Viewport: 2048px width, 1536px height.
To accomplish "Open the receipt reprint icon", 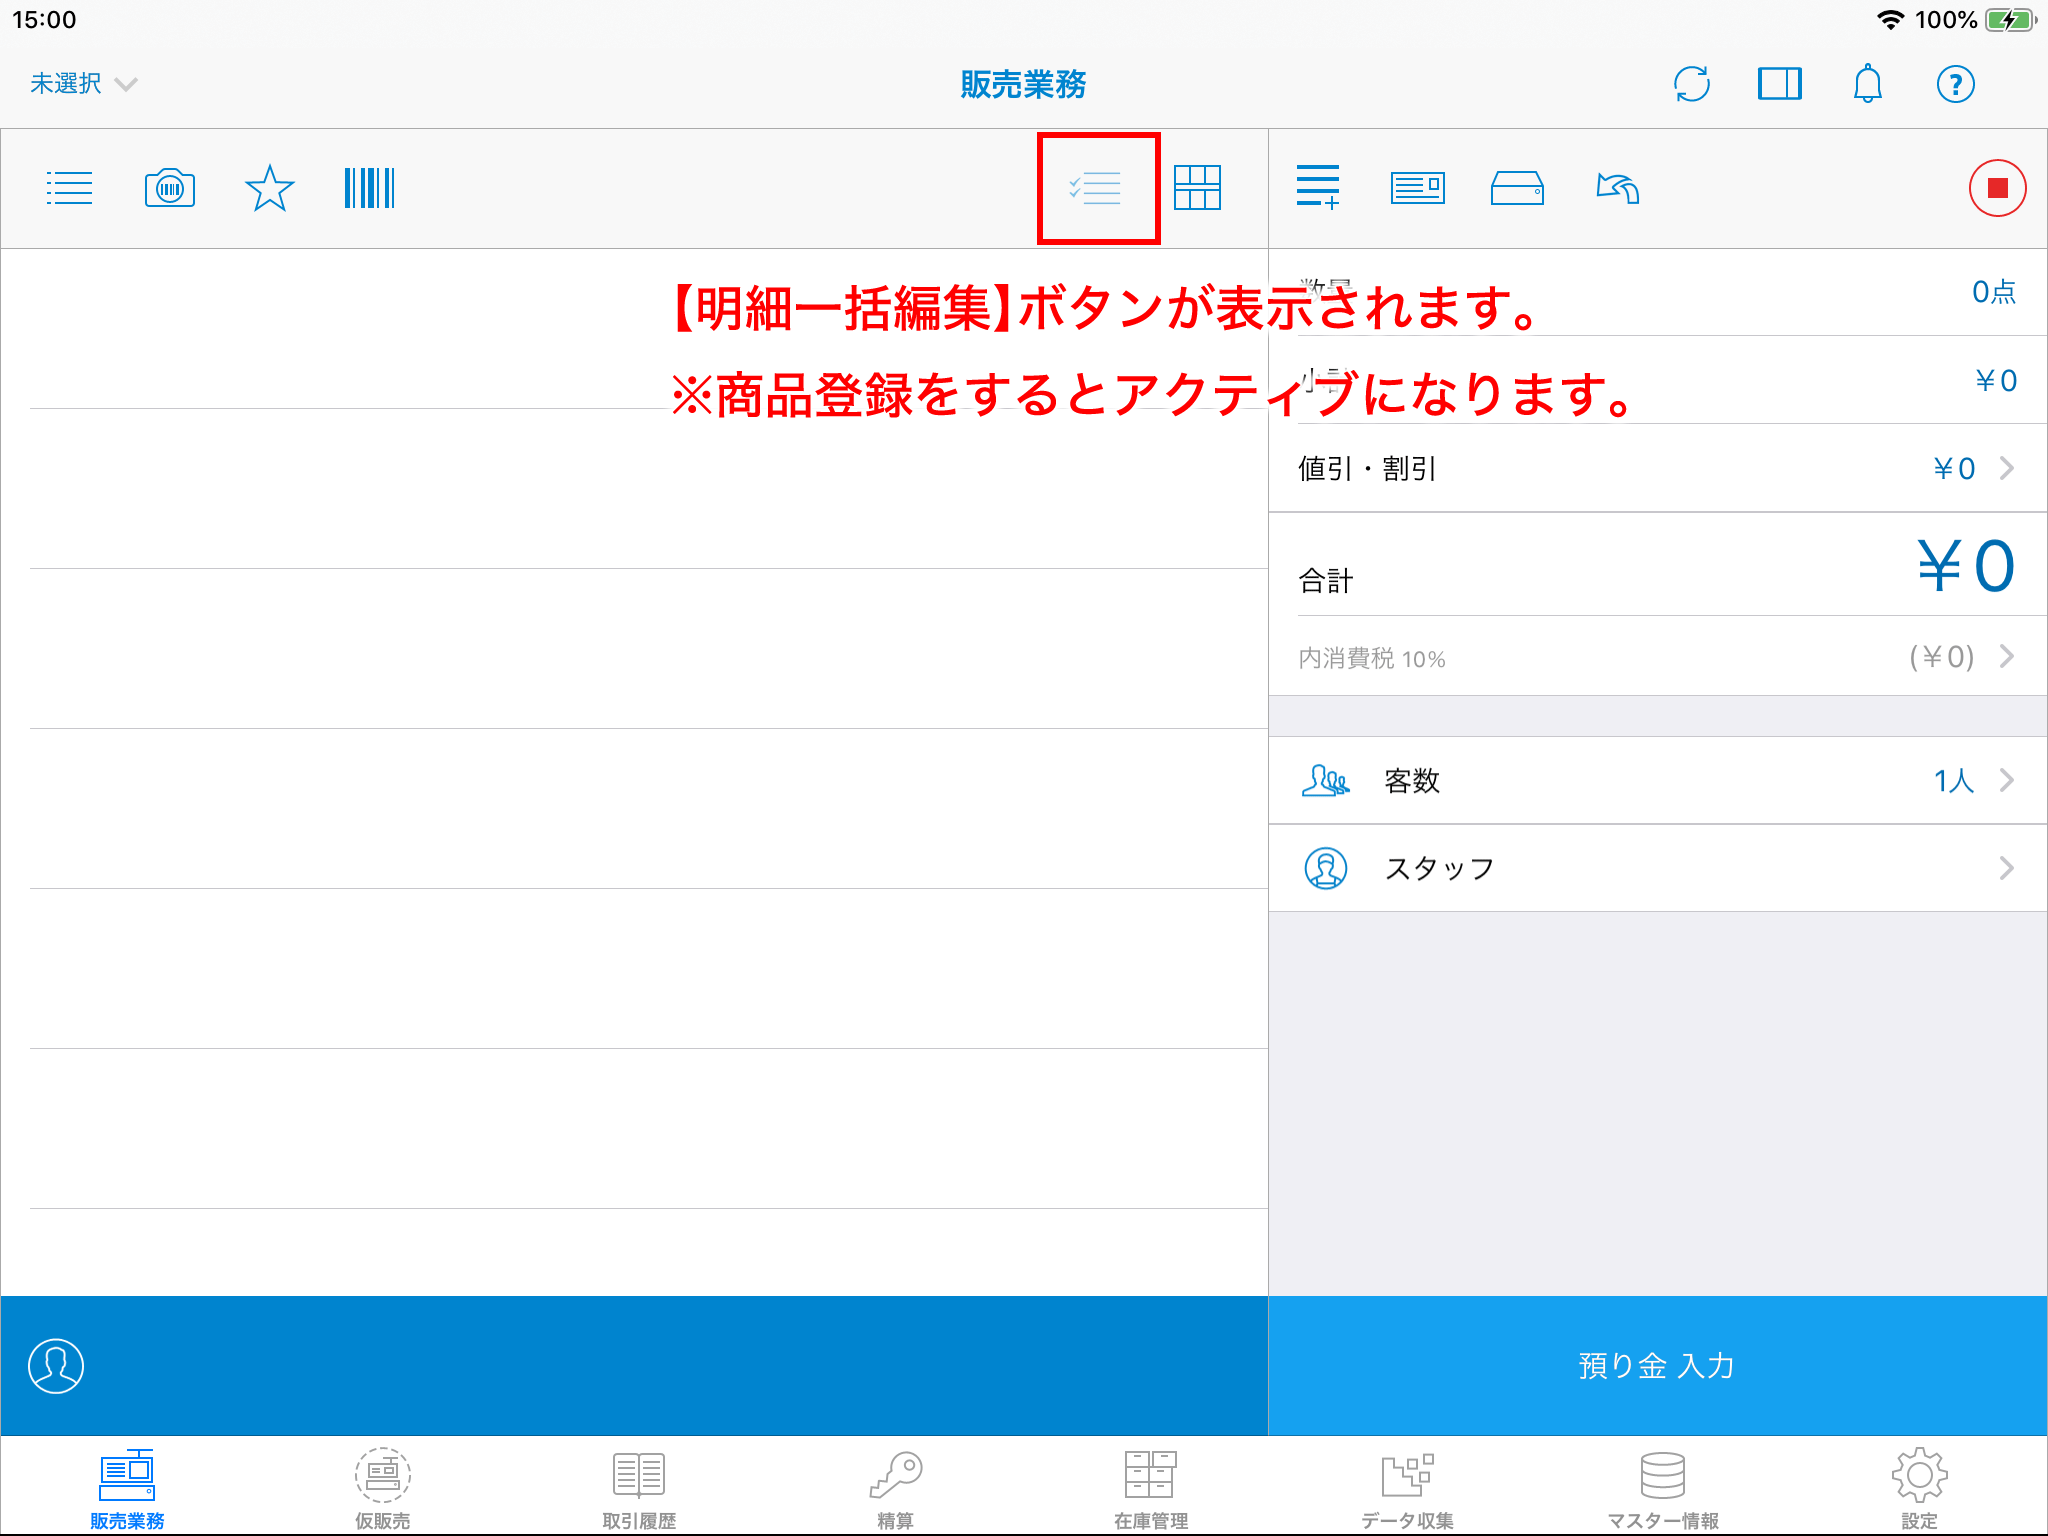I will pos(1417,187).
